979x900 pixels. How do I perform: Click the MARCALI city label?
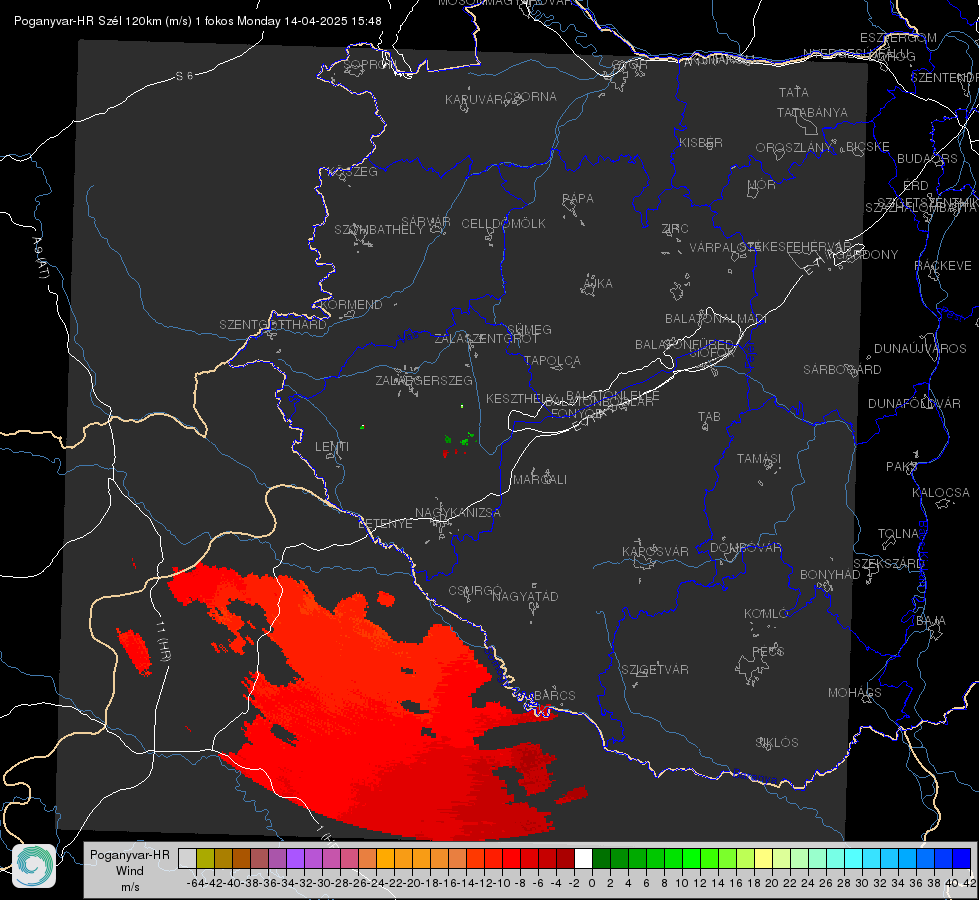point(540,480)
